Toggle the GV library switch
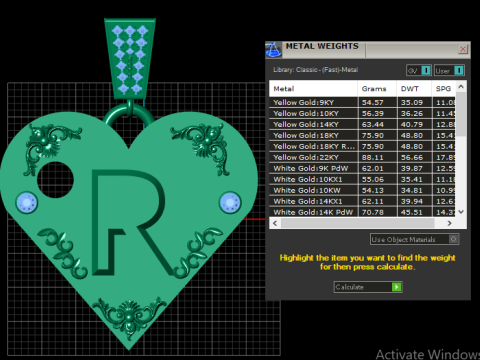 (419, 70)
